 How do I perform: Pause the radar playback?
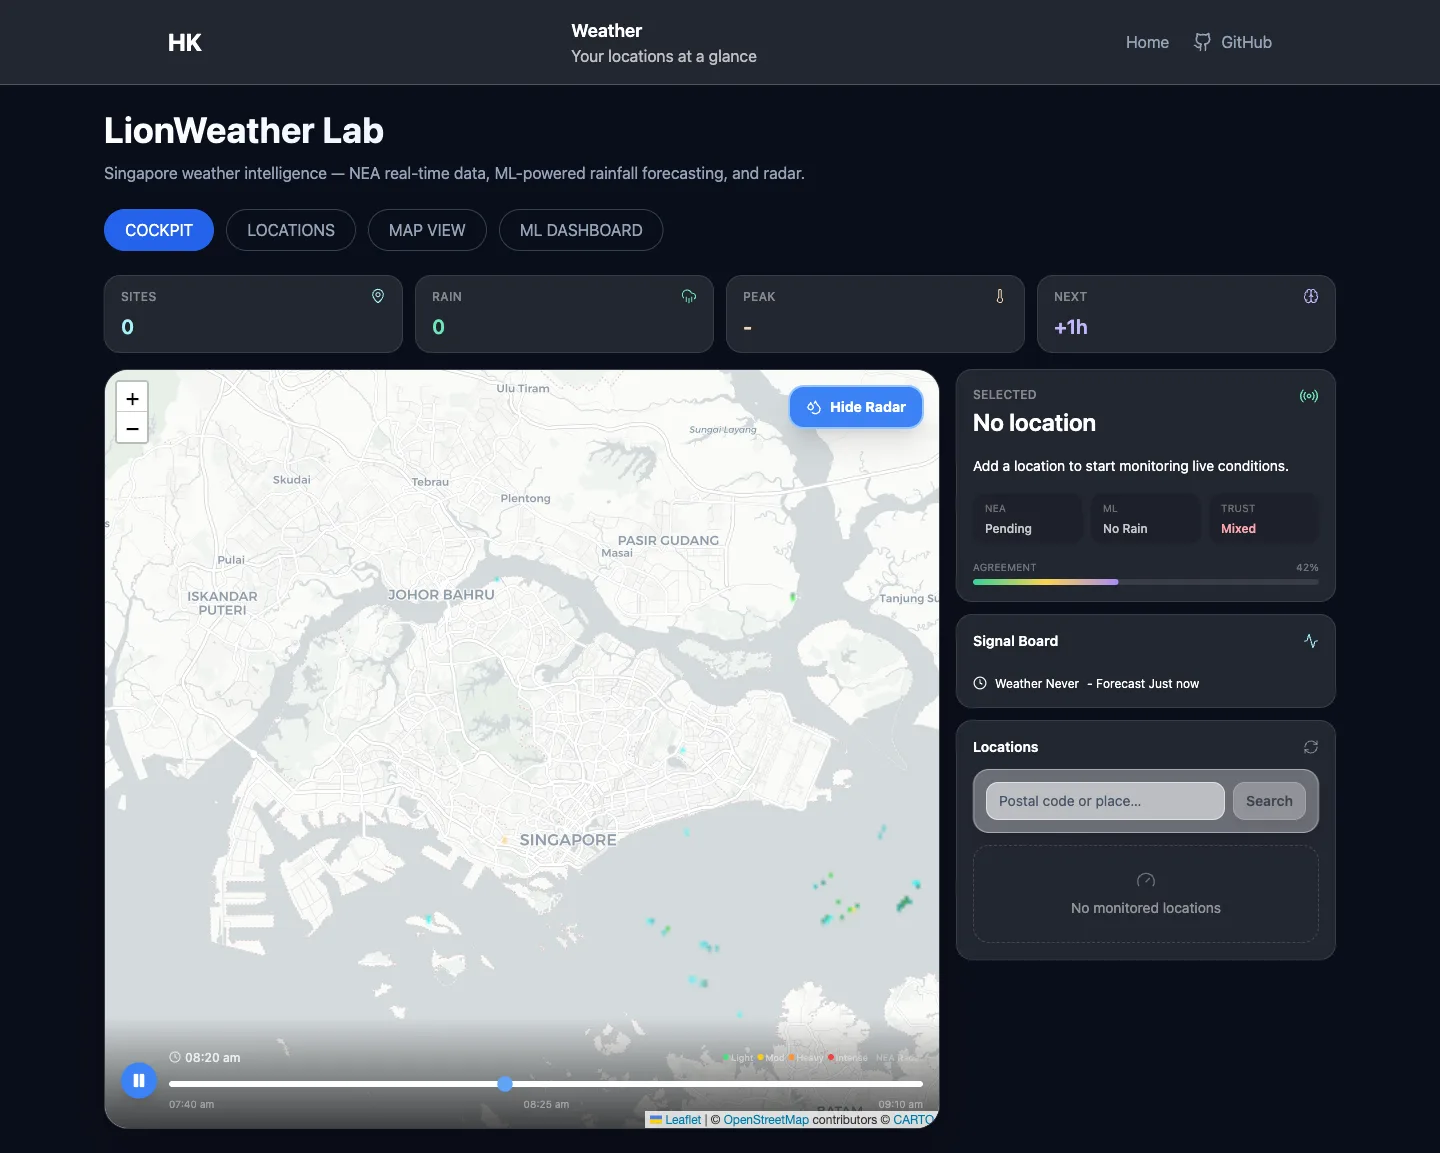pos(139,1081)
